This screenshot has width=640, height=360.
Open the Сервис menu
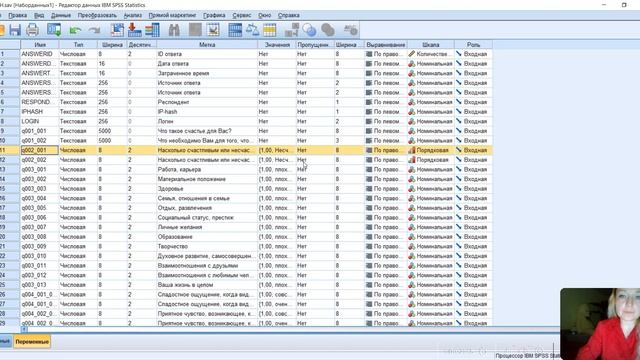point(242,15)
